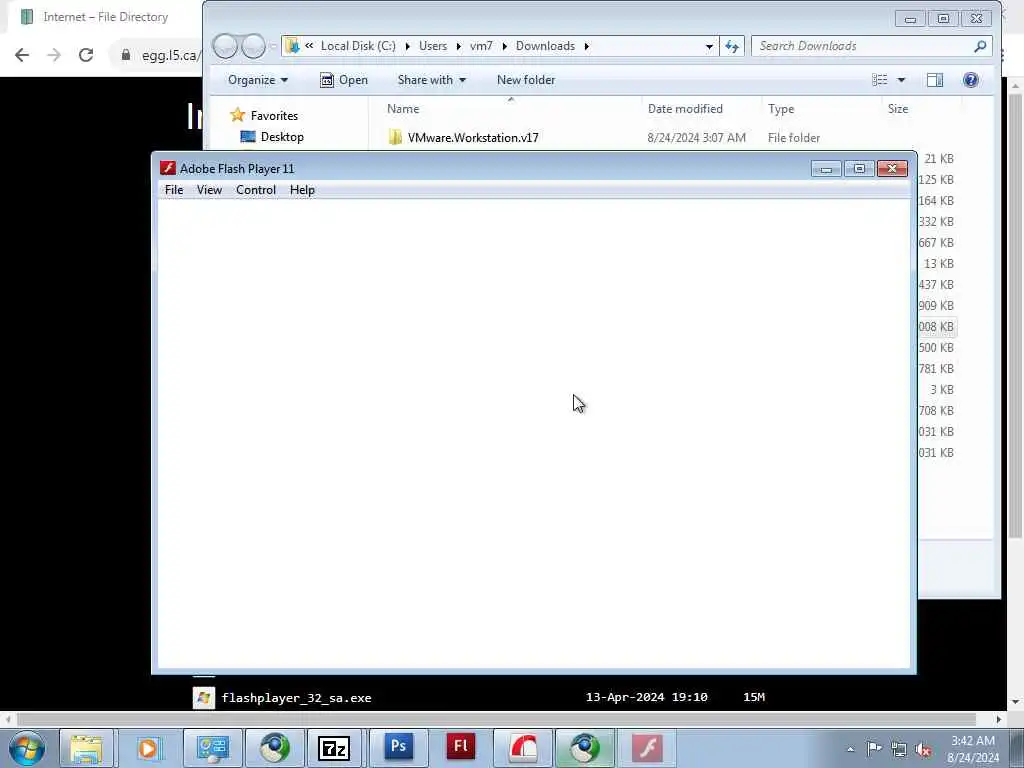Select vm7 in the breadcrumb path

point(481,46)
